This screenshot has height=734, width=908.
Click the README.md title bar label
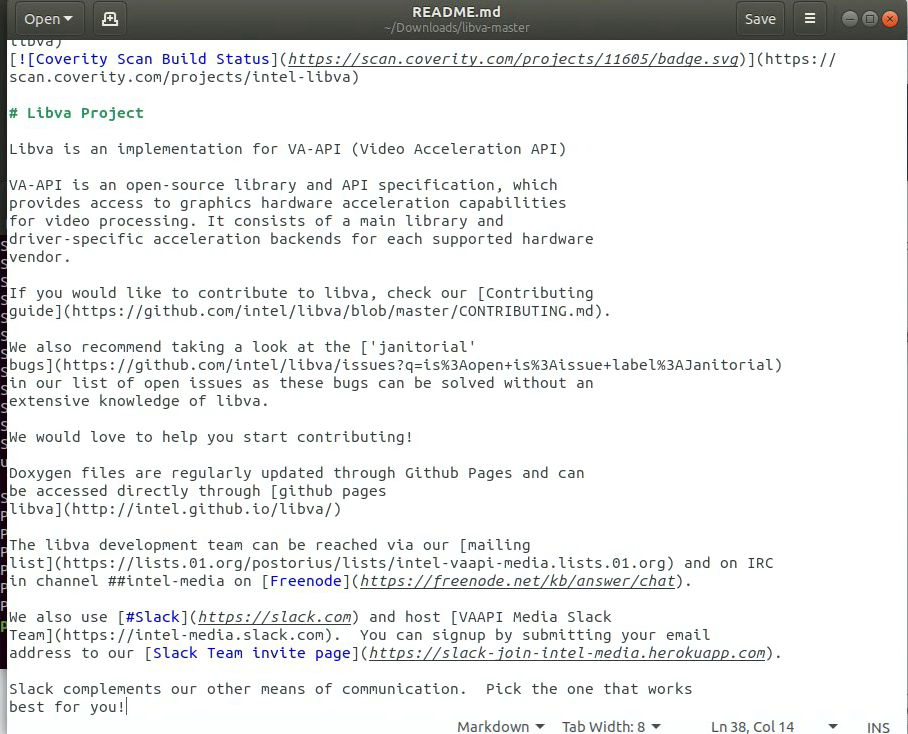coord(456,11)
